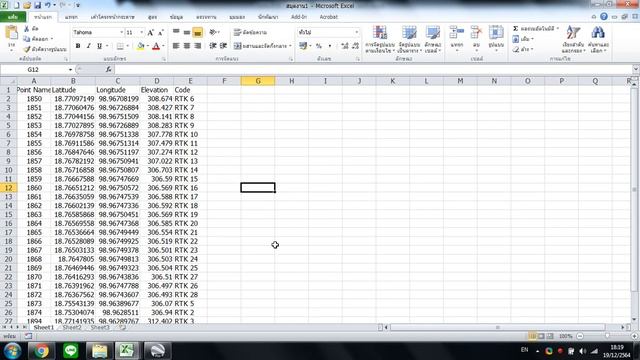Viewport: 640px width, 360px height.
Task: Click the Increase Indent icon
Action: coord(223,46)
